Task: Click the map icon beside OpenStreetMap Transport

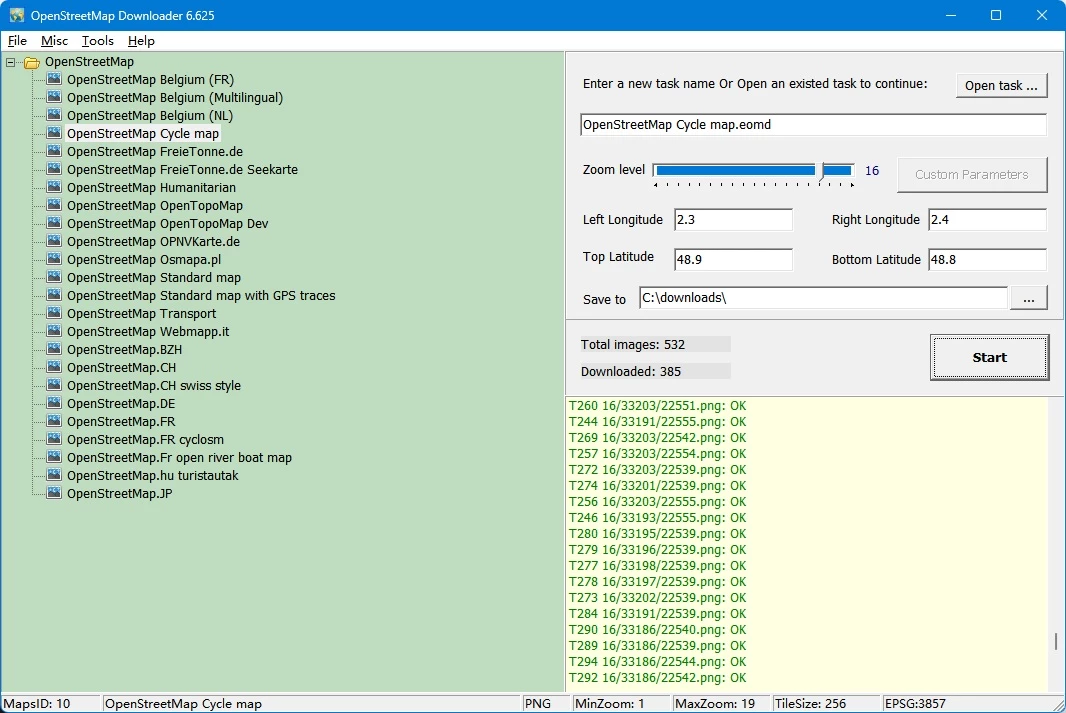Action: pos(54,313)
